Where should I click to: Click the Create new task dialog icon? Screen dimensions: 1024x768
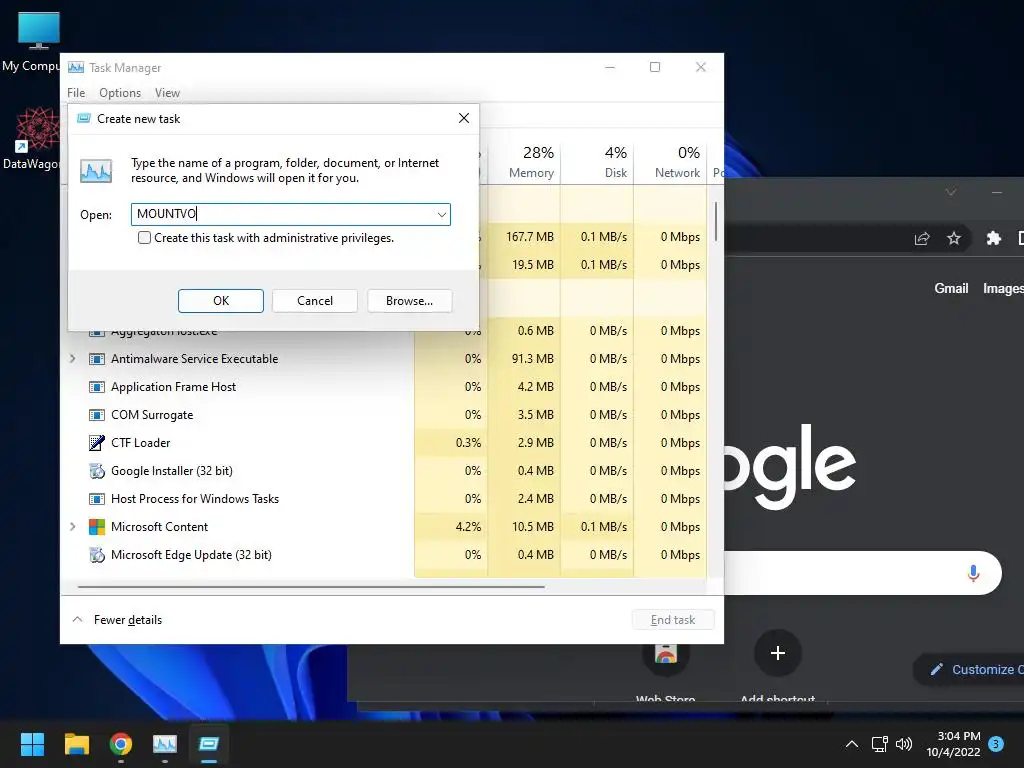coord(84,118)
